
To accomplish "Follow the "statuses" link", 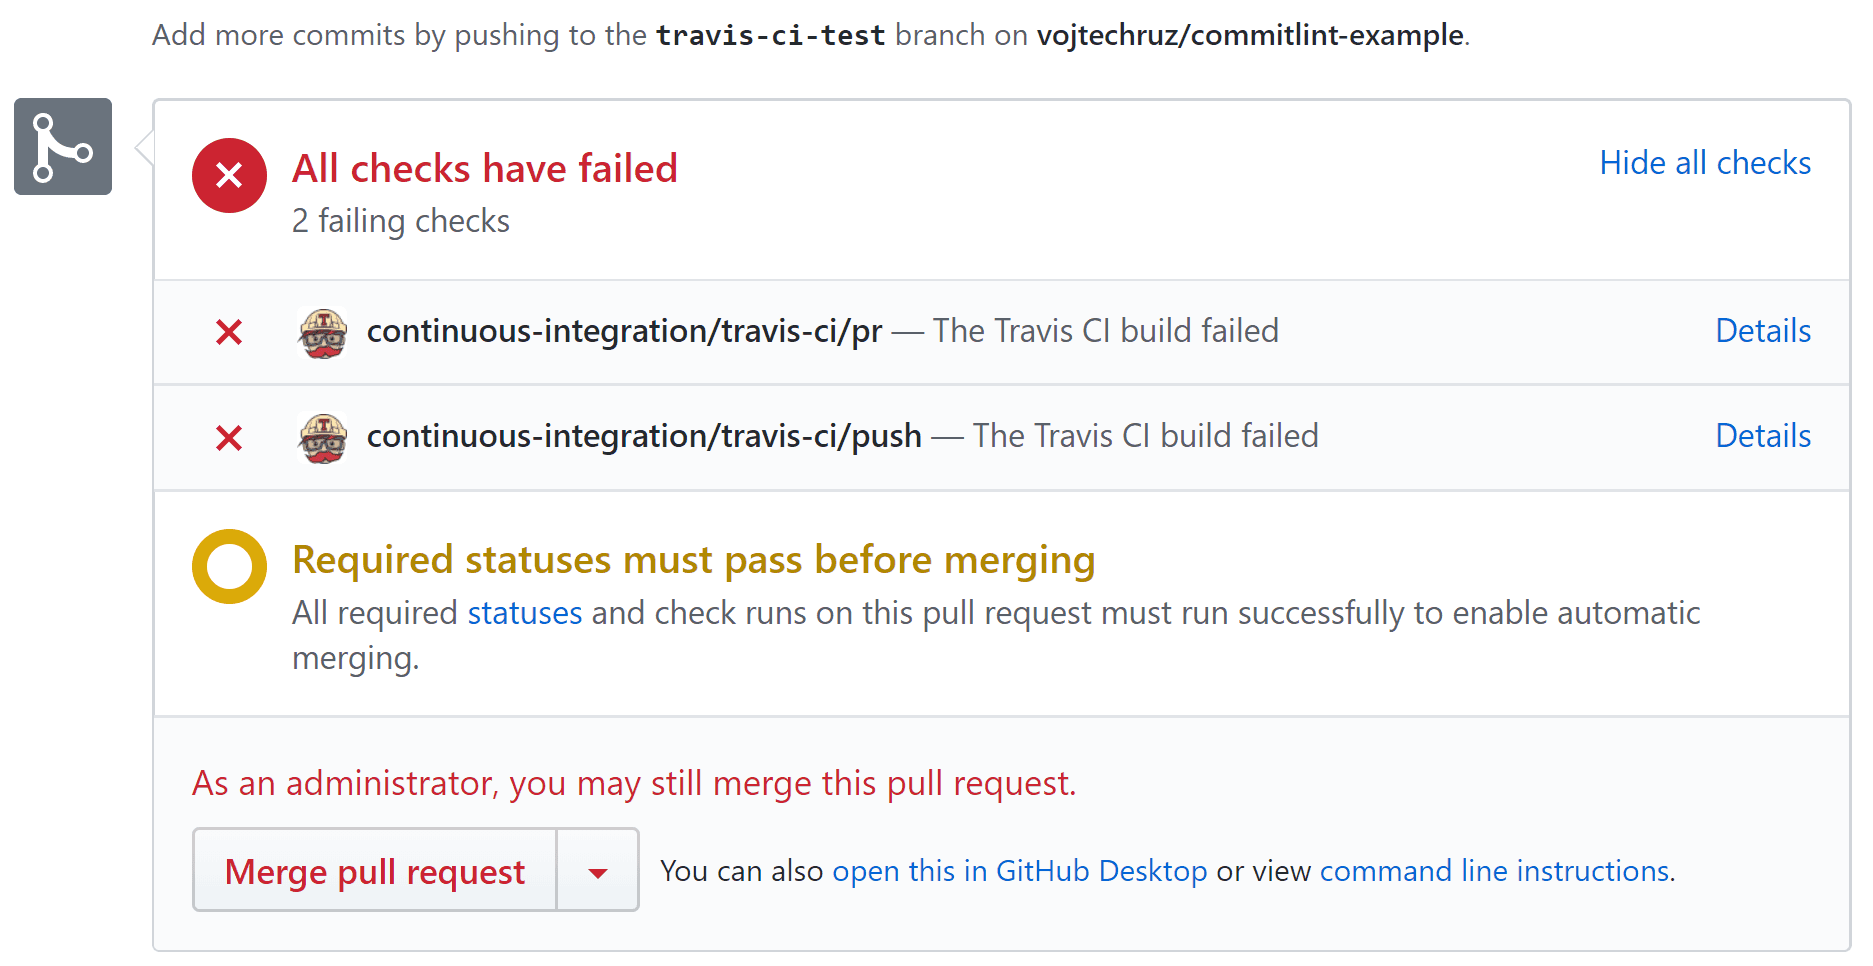I will click(x=524, y=613).
